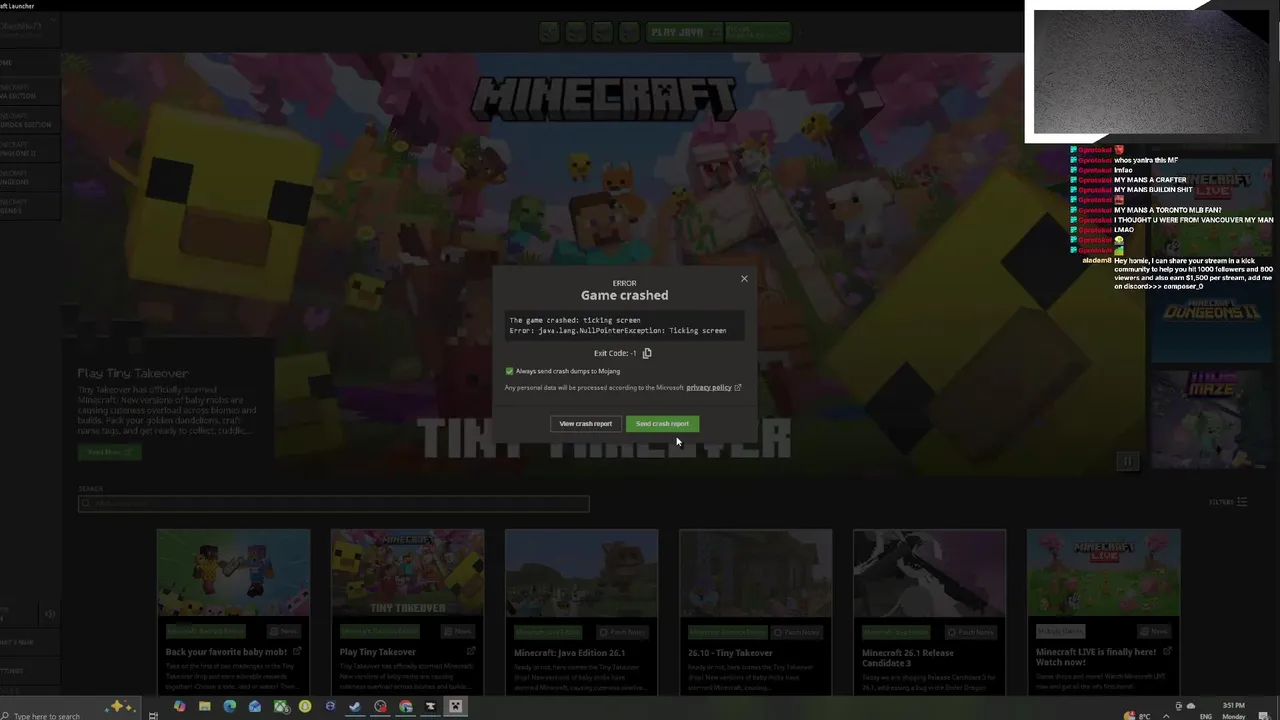Click Read More under Play Tiny Takeover
Viewport: 1280px width, 720px height.
pyautogui.click(x=109, y=452)
